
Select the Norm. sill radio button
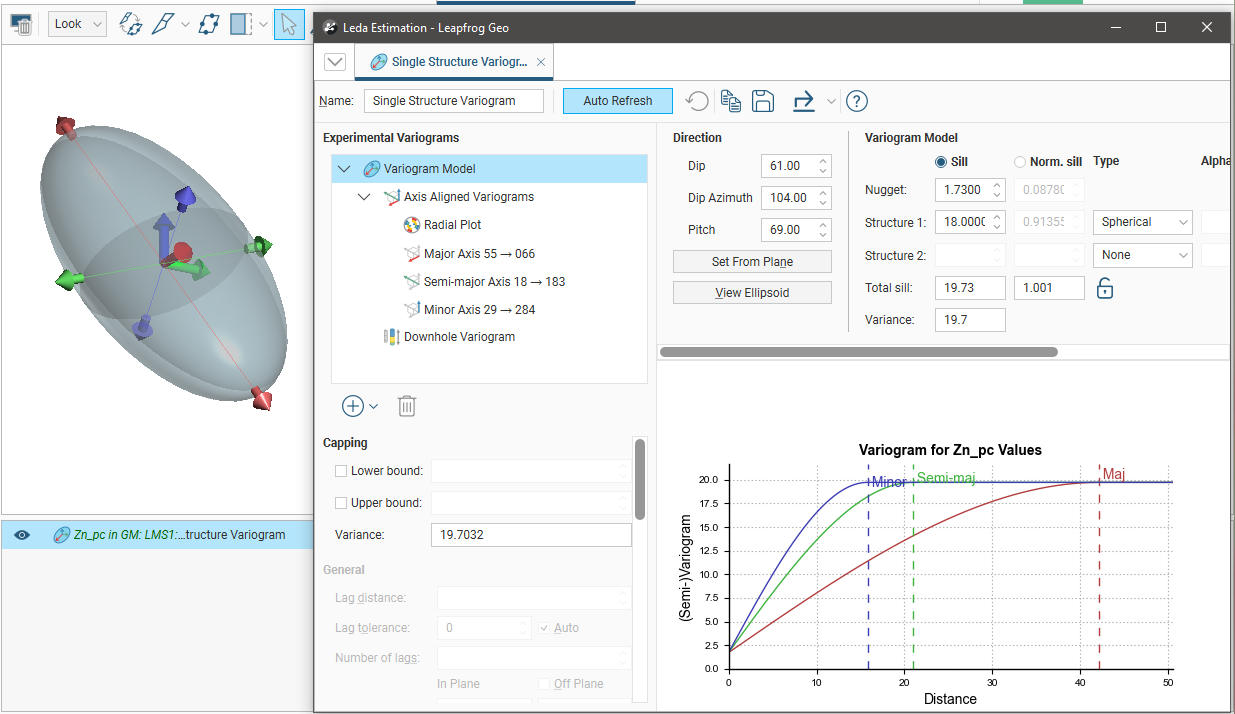[x=1020, y=162]
